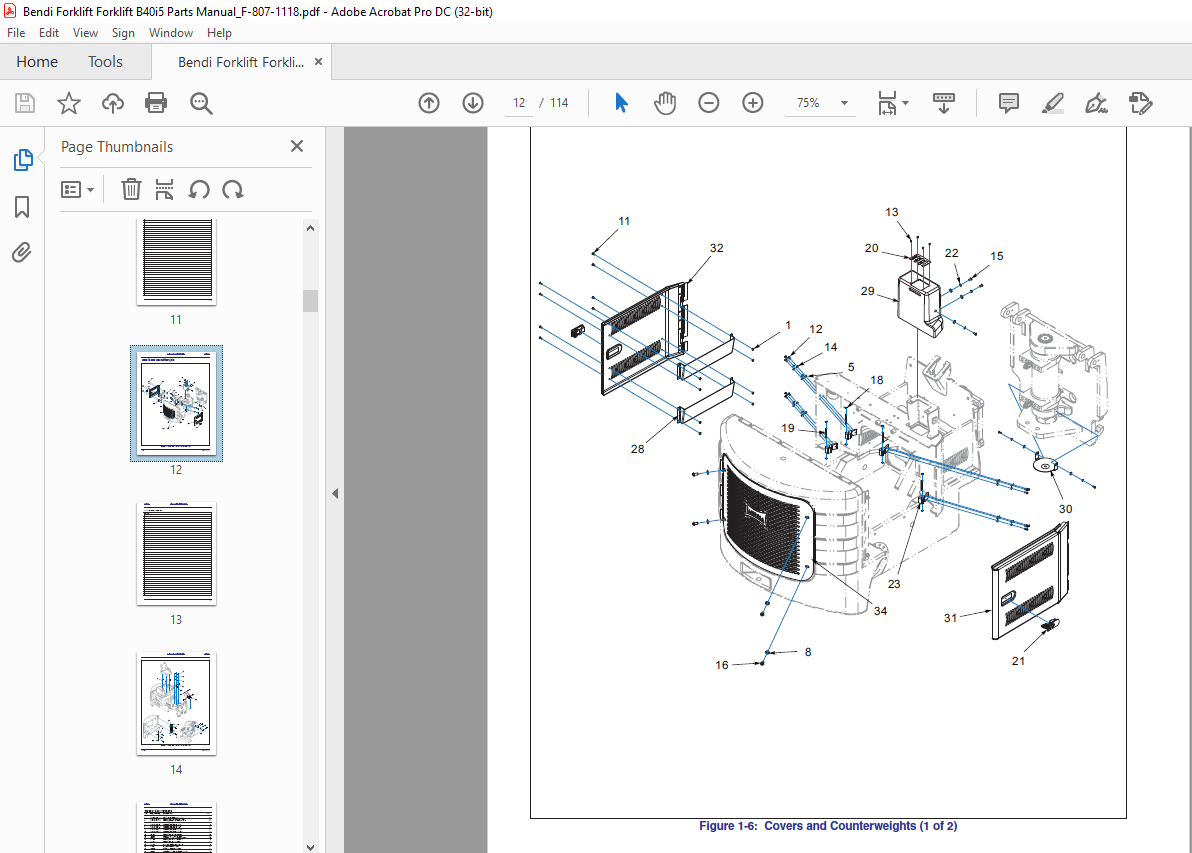Click the Save file icon

tap(25, 103)
